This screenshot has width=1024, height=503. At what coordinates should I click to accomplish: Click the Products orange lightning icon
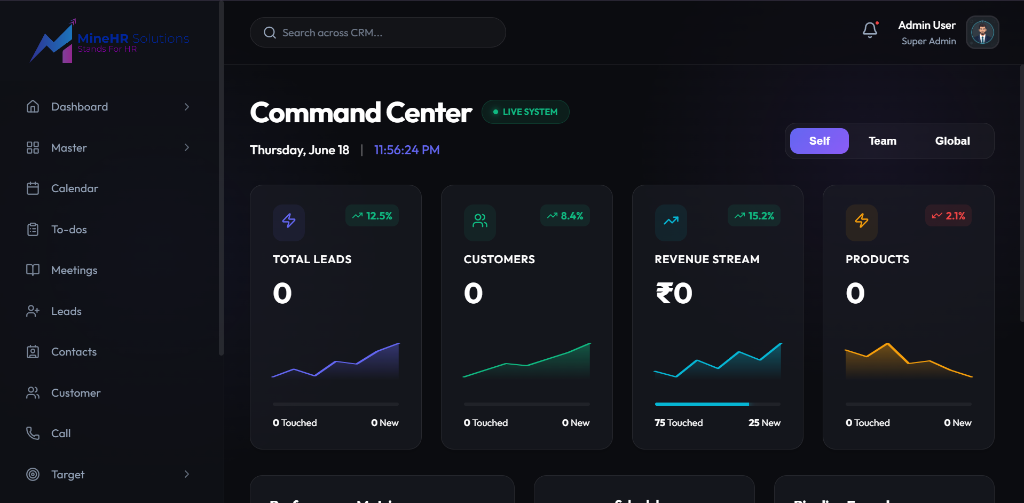tap(862, 221)
